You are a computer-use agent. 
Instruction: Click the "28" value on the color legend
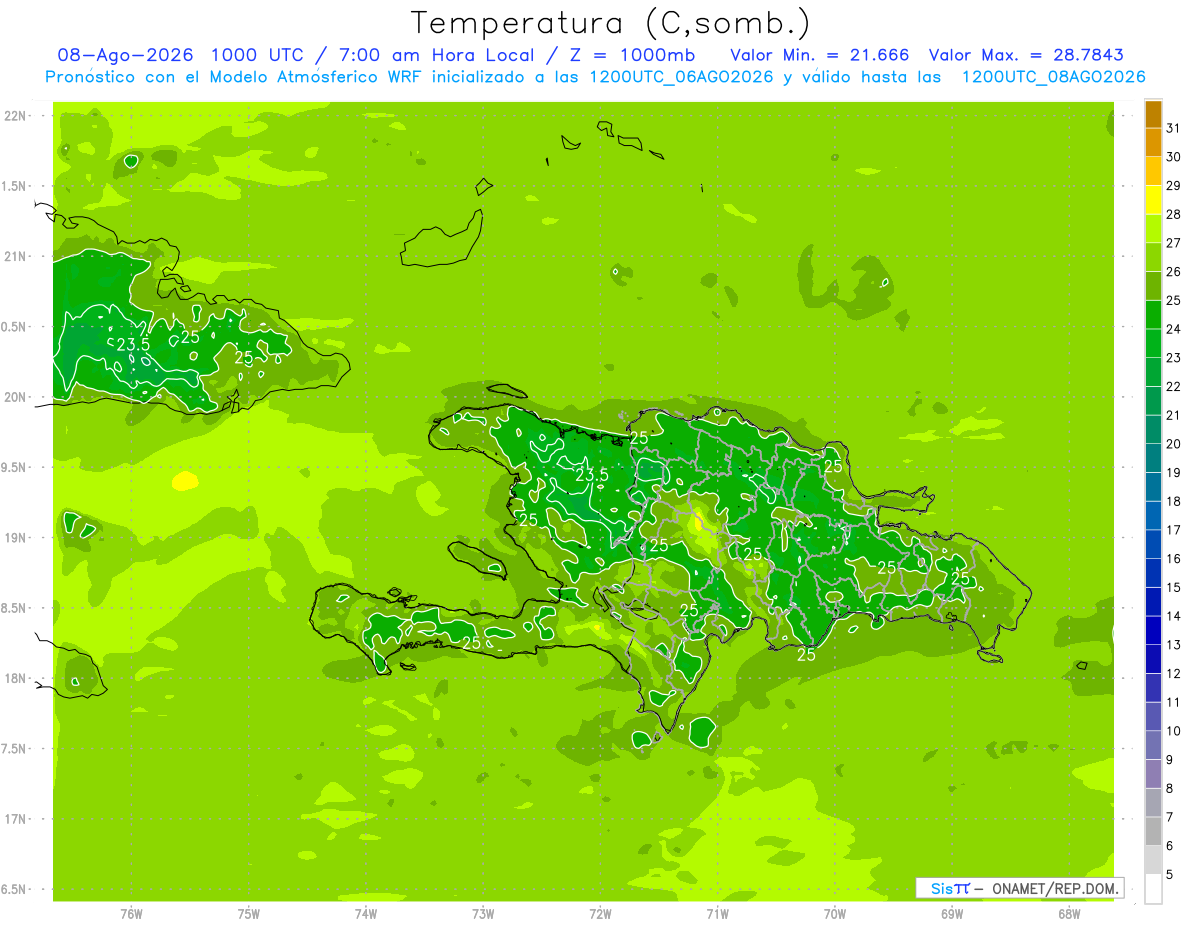(1173, 214)
